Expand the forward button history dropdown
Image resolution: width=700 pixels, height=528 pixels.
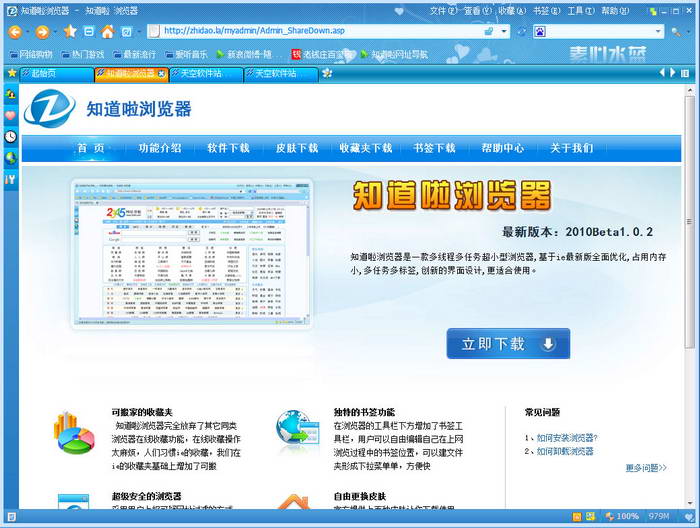[x=55, y=32]
